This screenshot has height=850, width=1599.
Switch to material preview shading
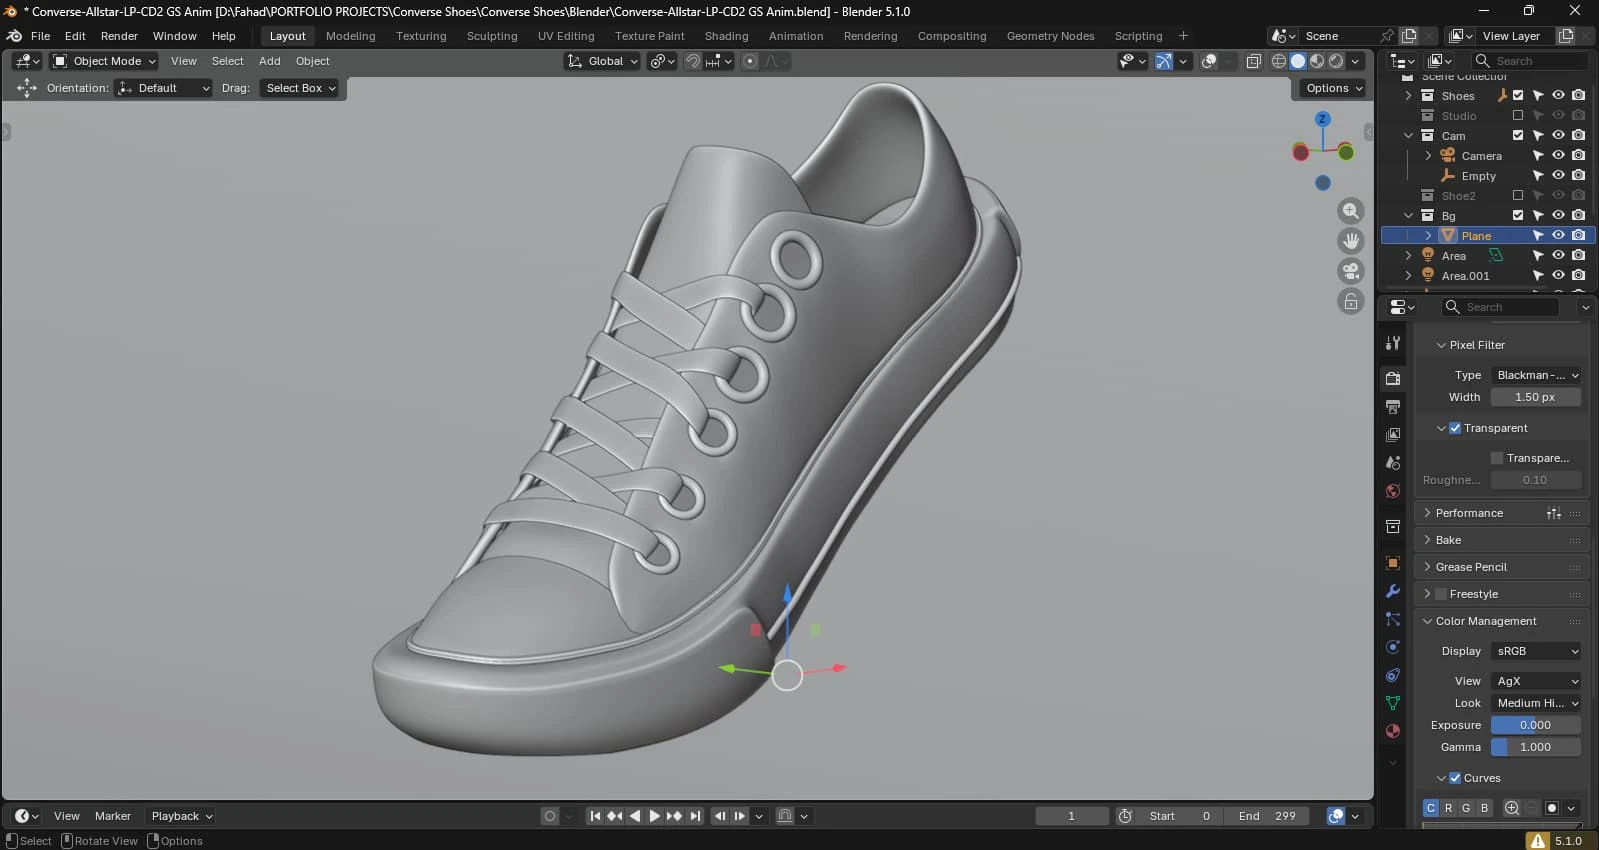click(x=1317, y=61)
